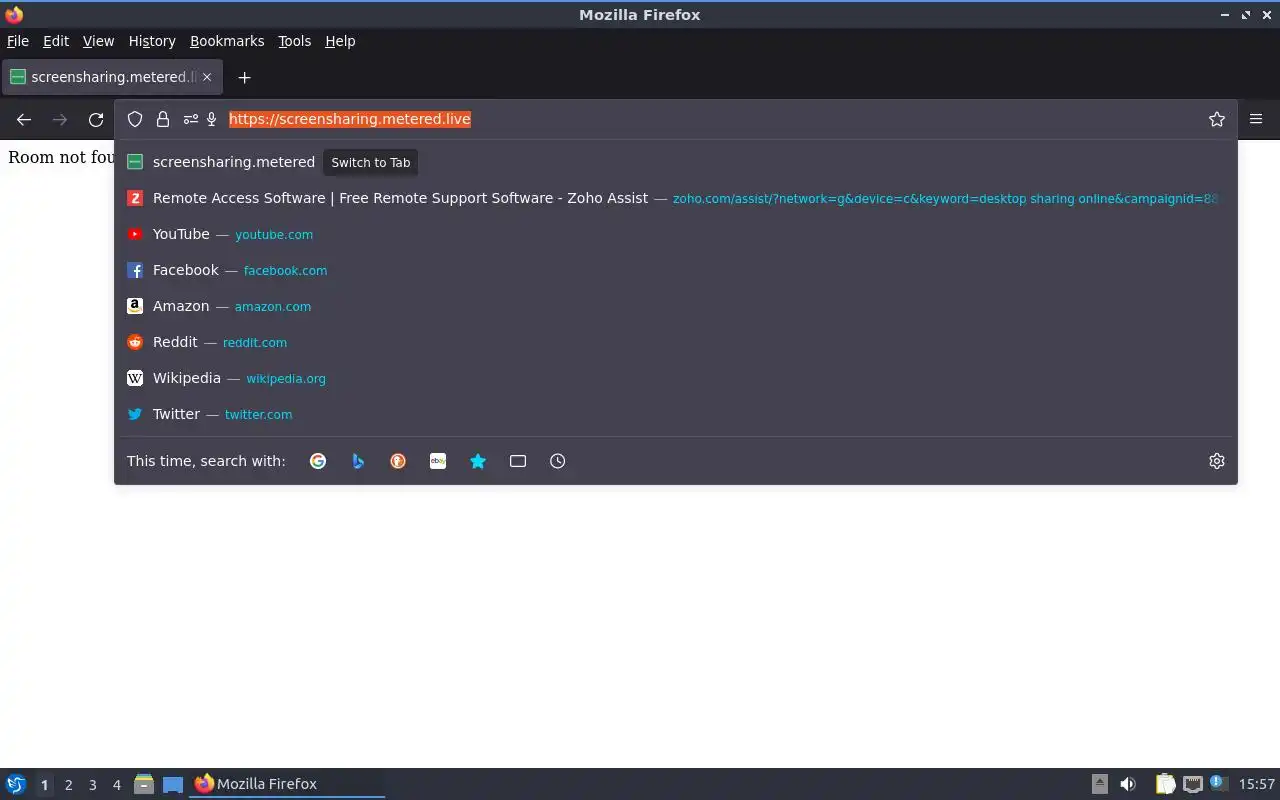
Task: Reload the current page
Action: click(x=96, y=119)
